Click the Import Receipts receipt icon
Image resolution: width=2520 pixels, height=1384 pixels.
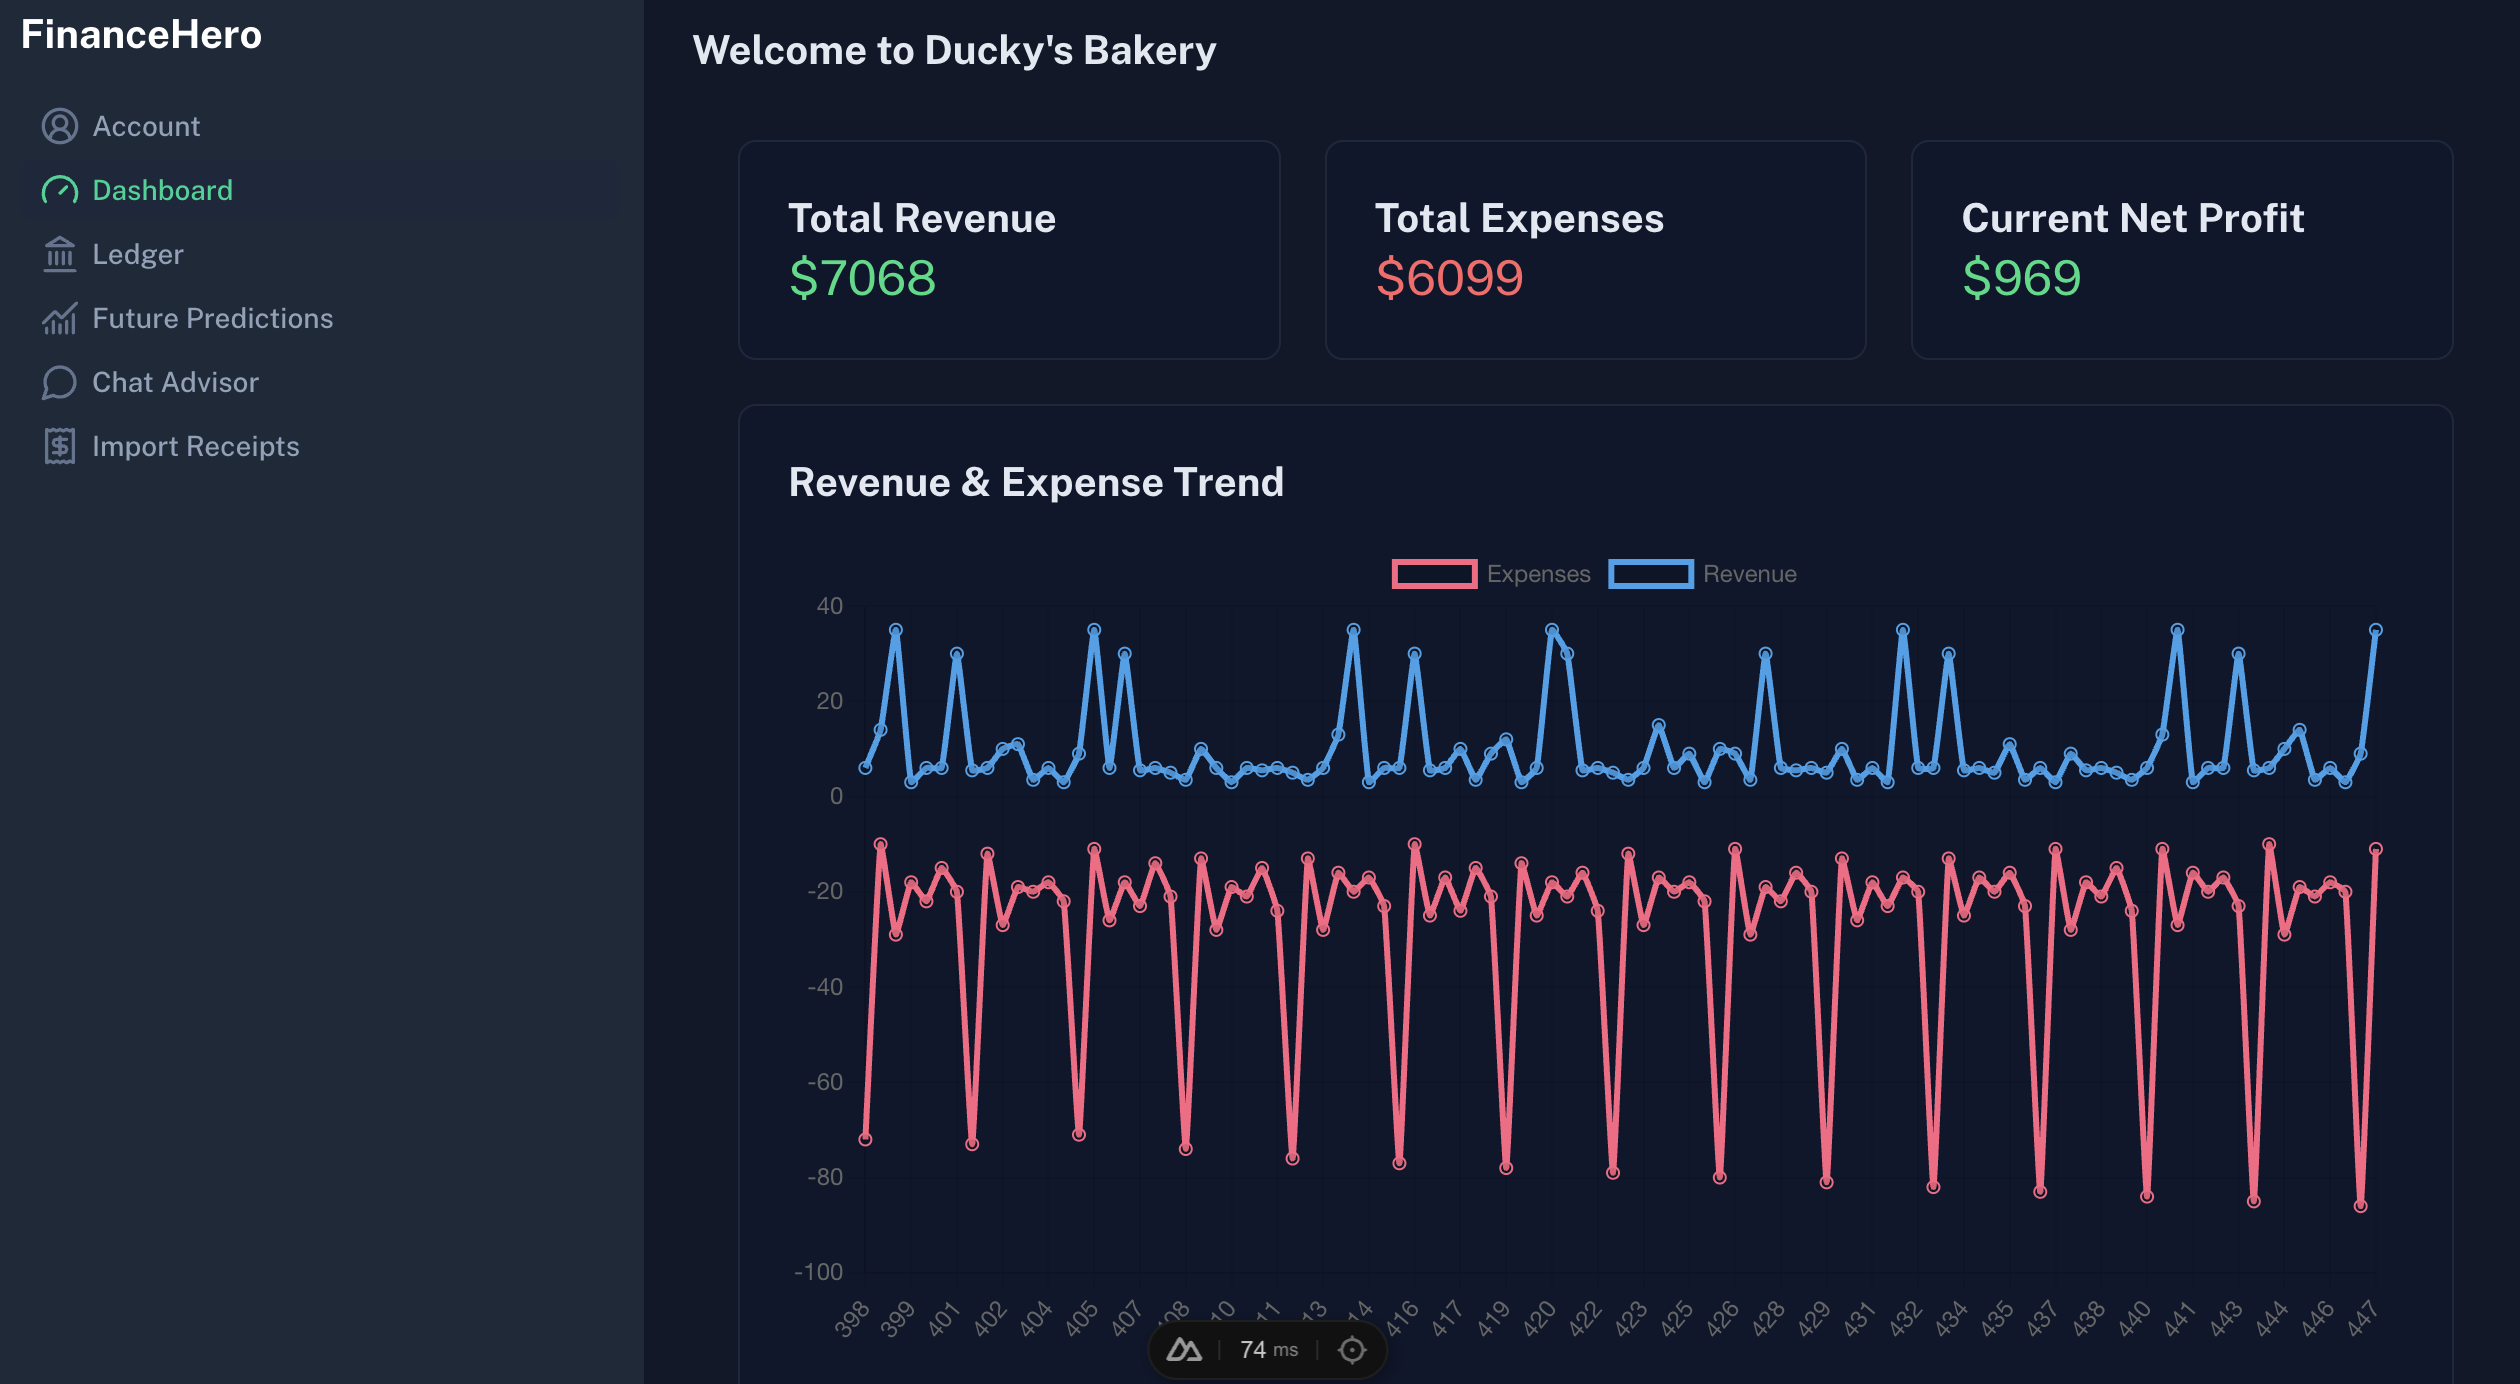59,446
